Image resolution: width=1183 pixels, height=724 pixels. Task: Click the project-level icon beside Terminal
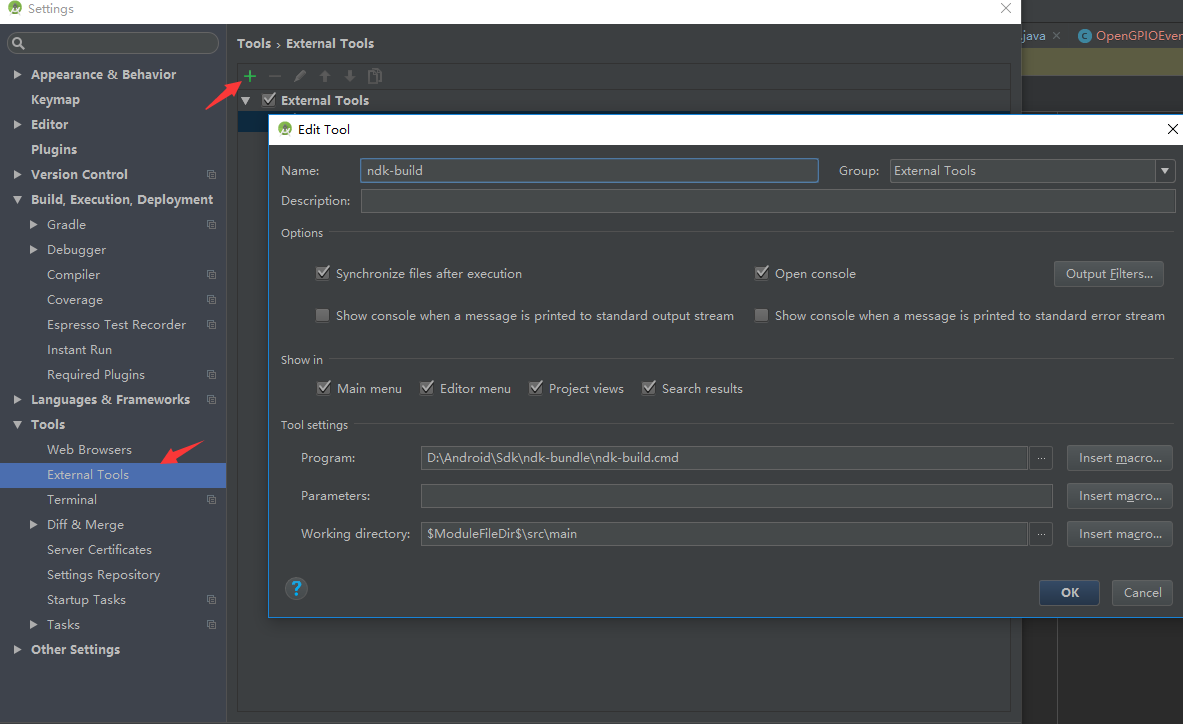[x=211, y=500]
